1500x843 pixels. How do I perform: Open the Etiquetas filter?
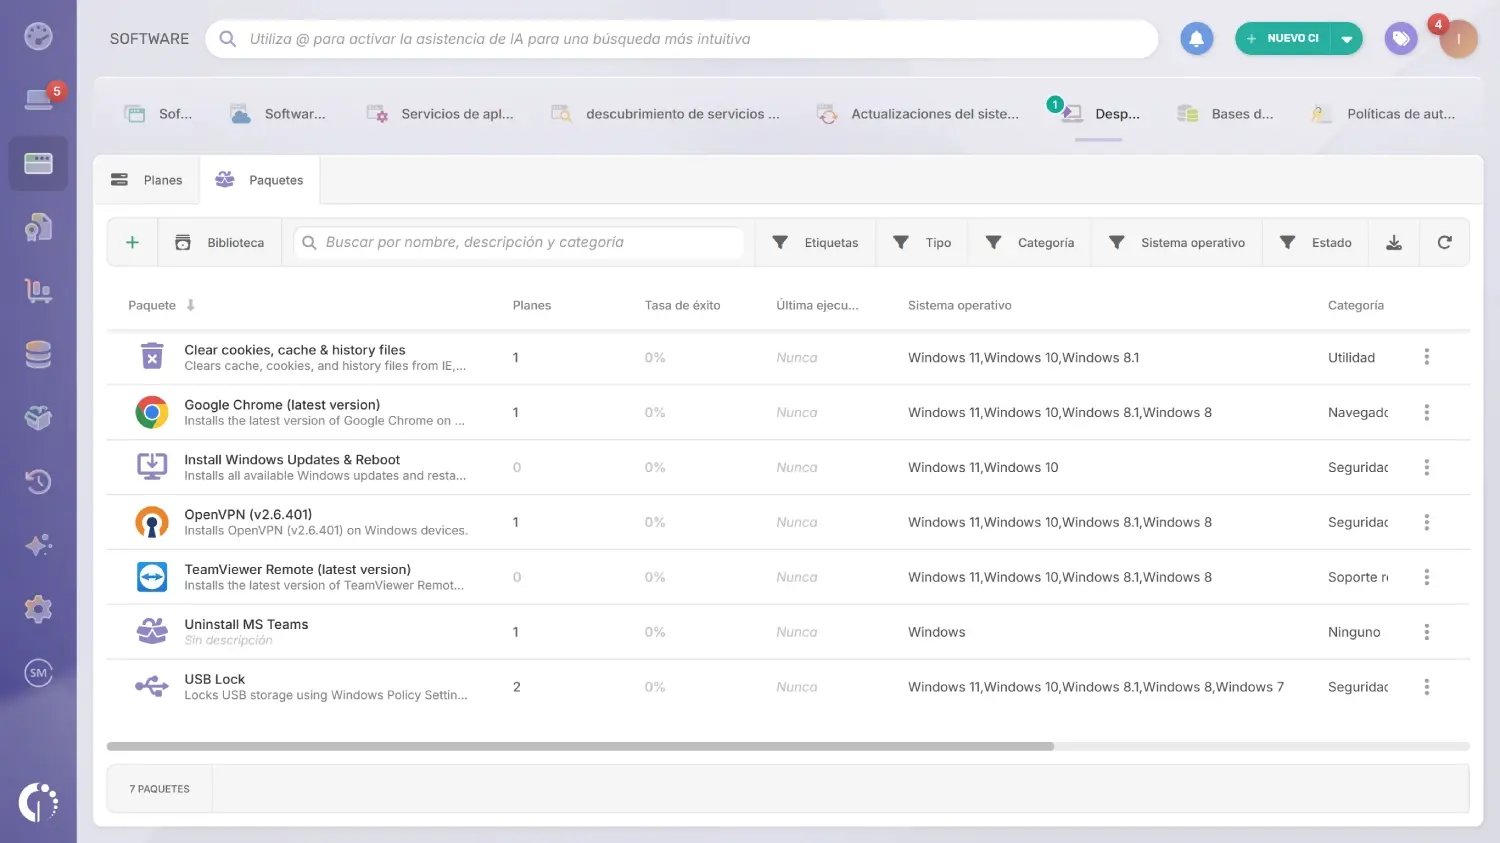coord(815,242)
